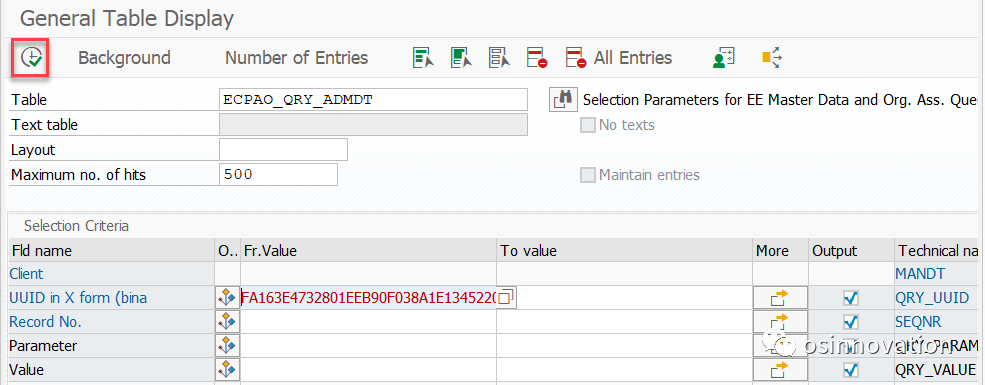Click the UUID Fr.Value field with FA163E value
The height and width of the screenshot is (385, 985).
tap(369, 298)
